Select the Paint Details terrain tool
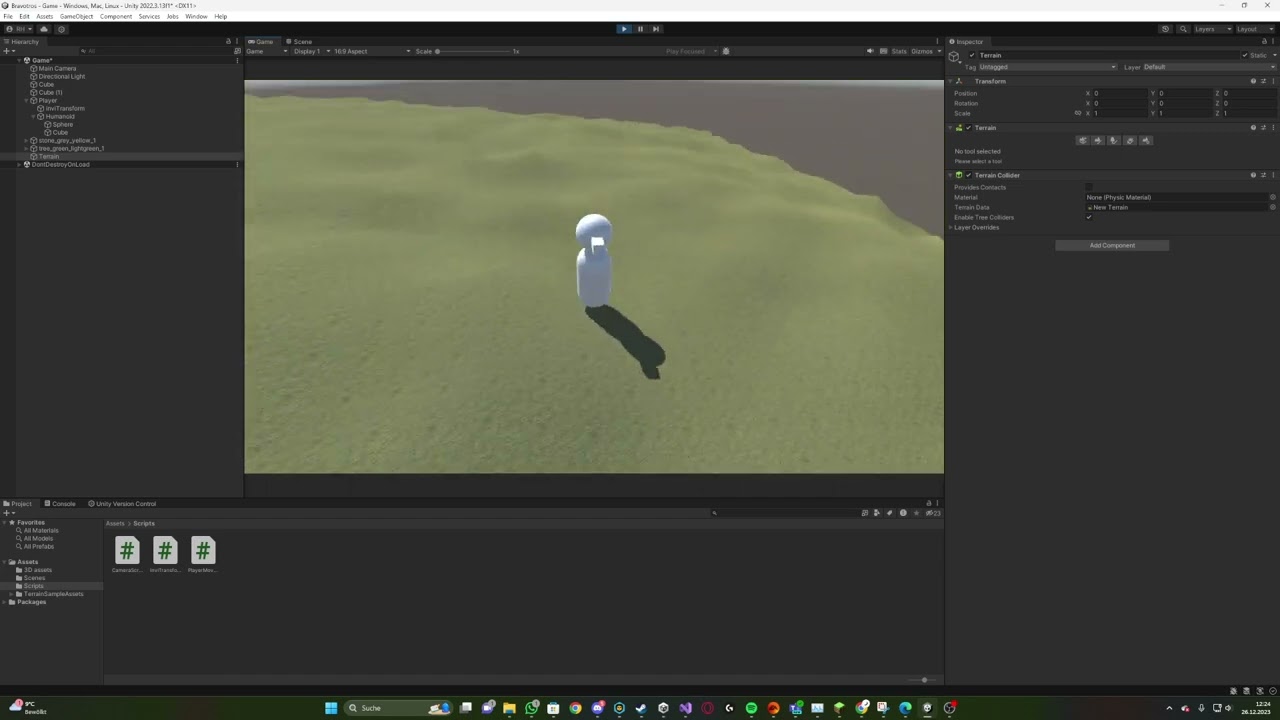The image size is (1280, 720). pos(1130,140)
